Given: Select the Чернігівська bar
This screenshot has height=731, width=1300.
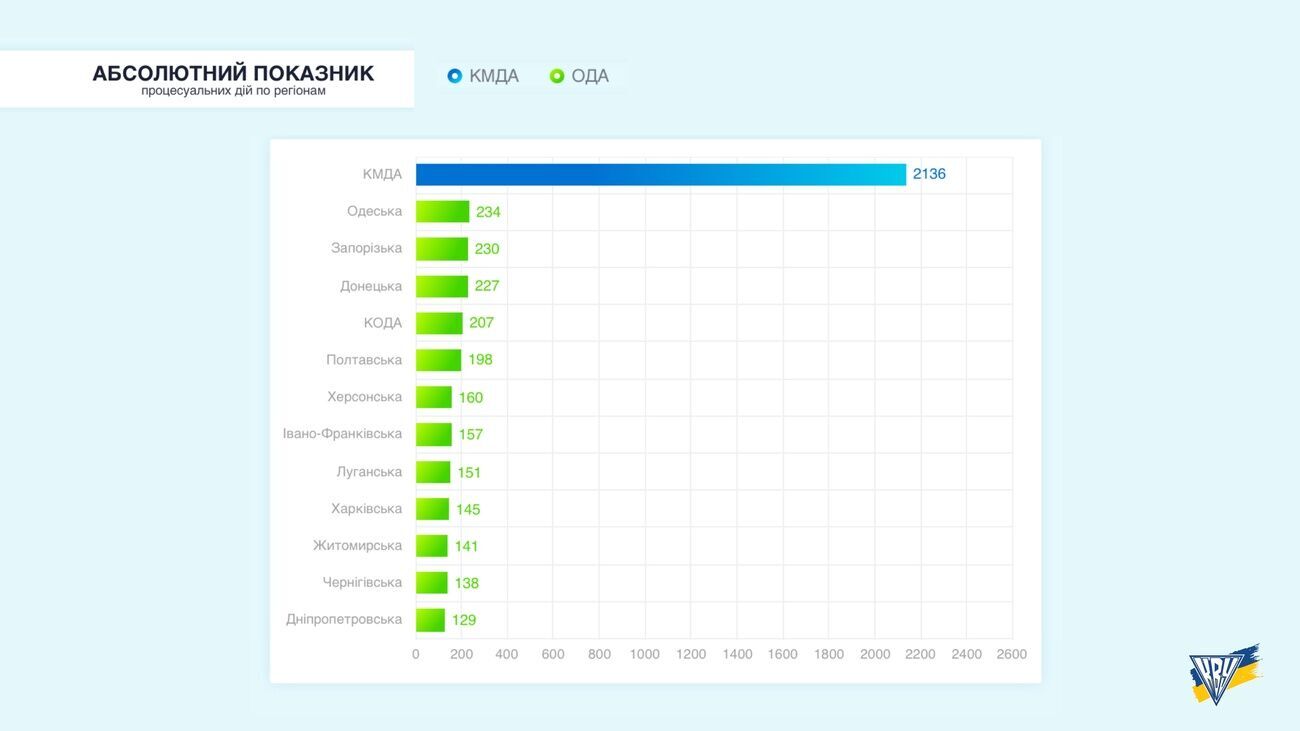Looking at the screenshot, I should pos(432,583).
